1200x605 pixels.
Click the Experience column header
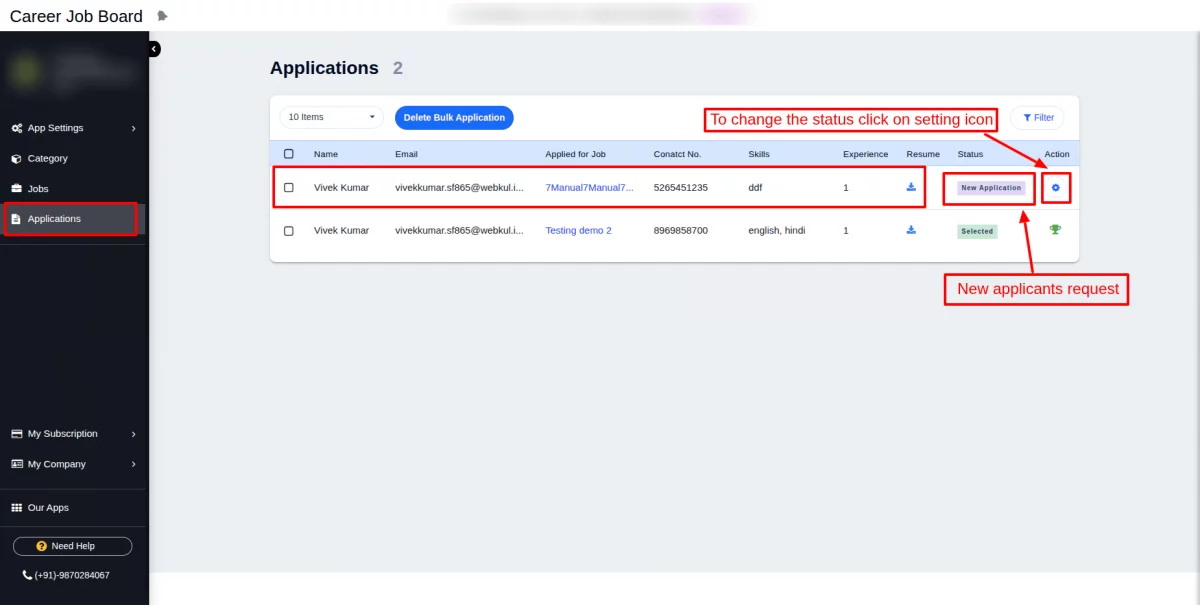pos(865,154)
